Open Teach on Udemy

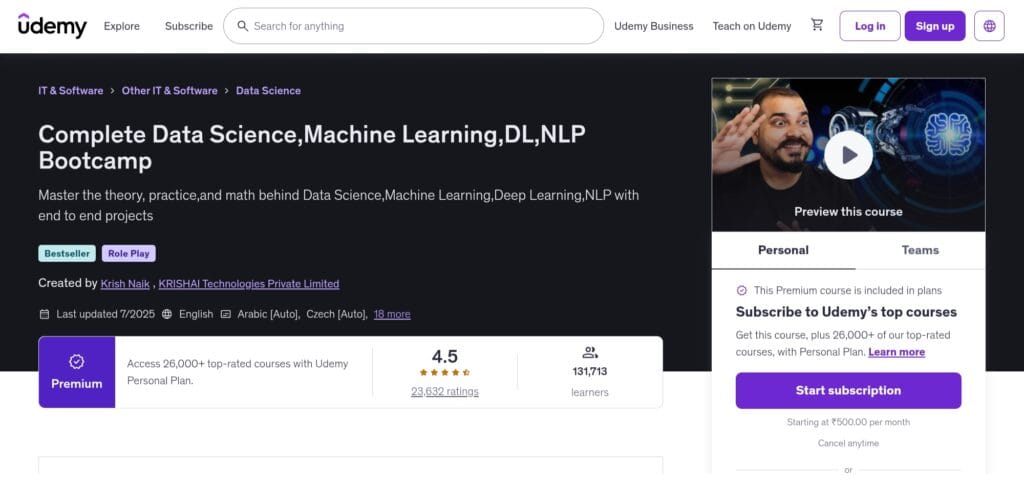click(752, 26)
